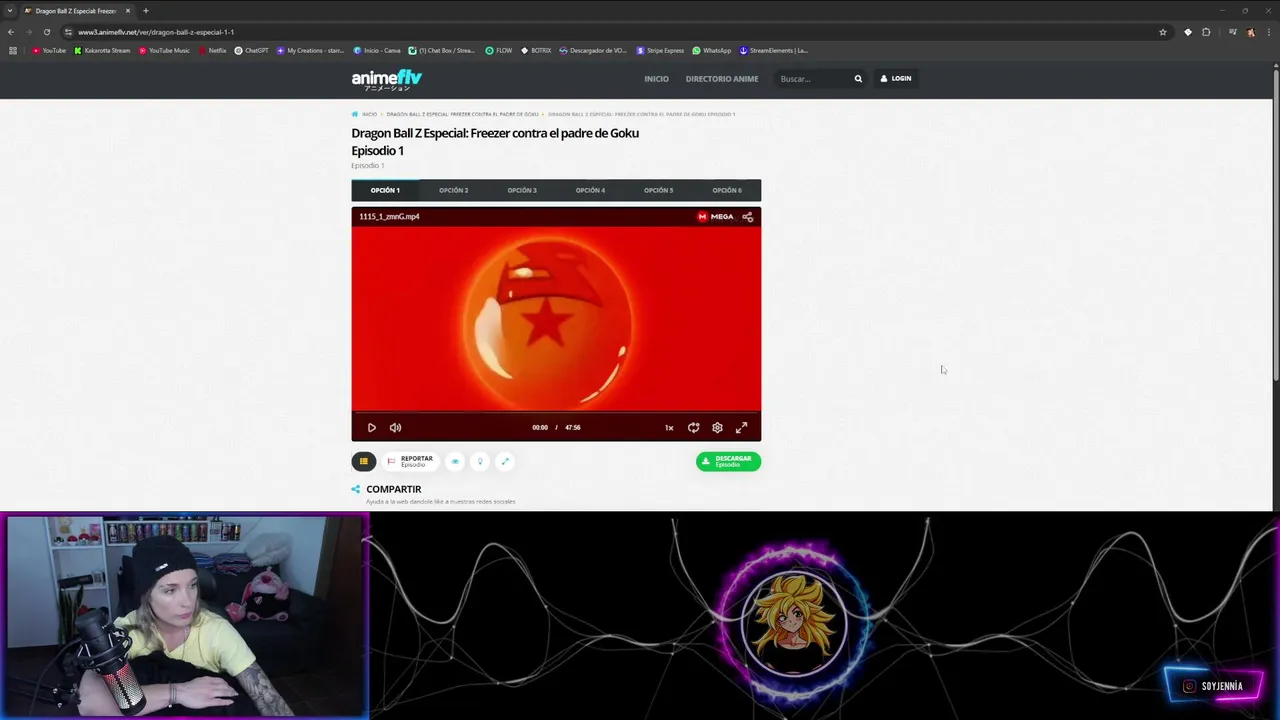
Task: Open the LOGIN button
Action: (895, 78)
